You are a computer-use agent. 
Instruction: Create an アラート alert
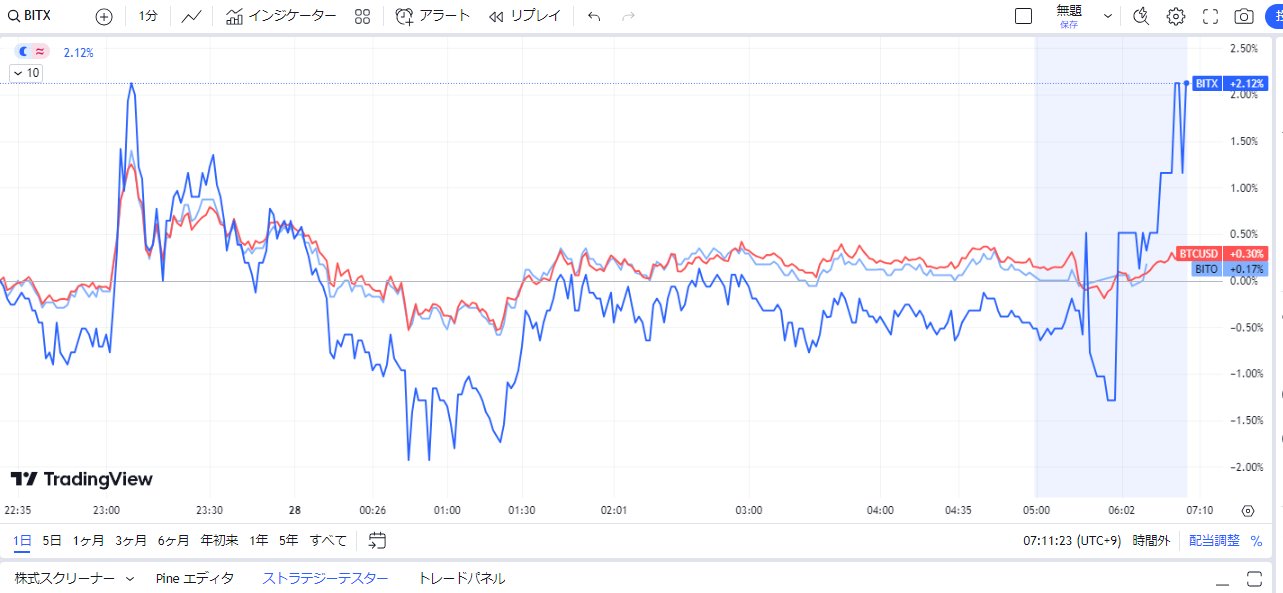point(432,16)
